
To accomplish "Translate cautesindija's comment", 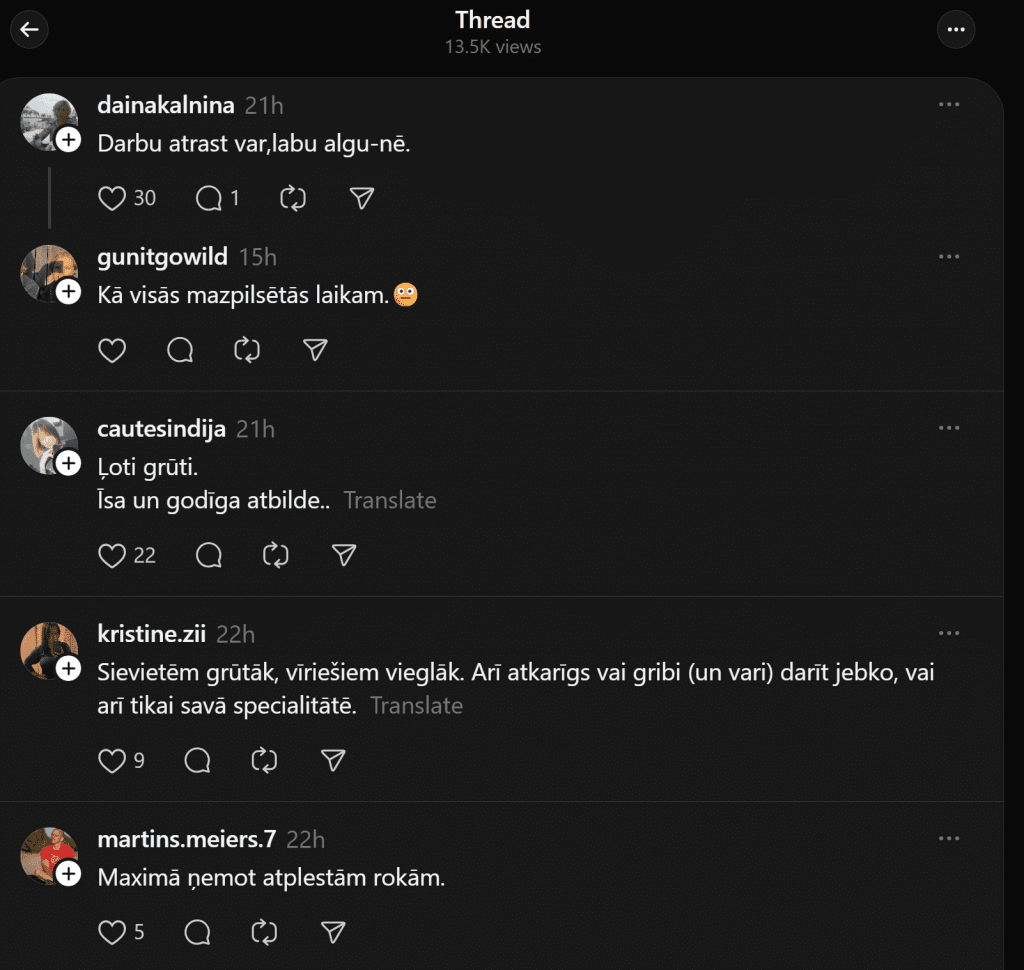I will click(x=390, y=500).
